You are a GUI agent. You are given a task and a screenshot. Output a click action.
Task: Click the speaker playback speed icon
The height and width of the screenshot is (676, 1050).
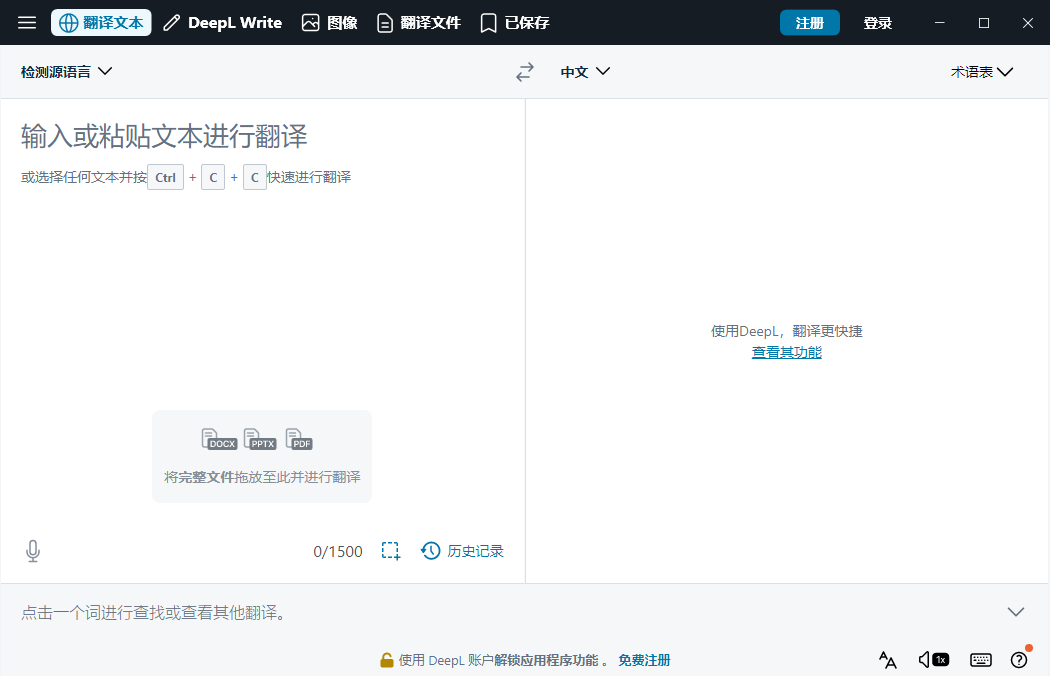click(x=933, y=660)
